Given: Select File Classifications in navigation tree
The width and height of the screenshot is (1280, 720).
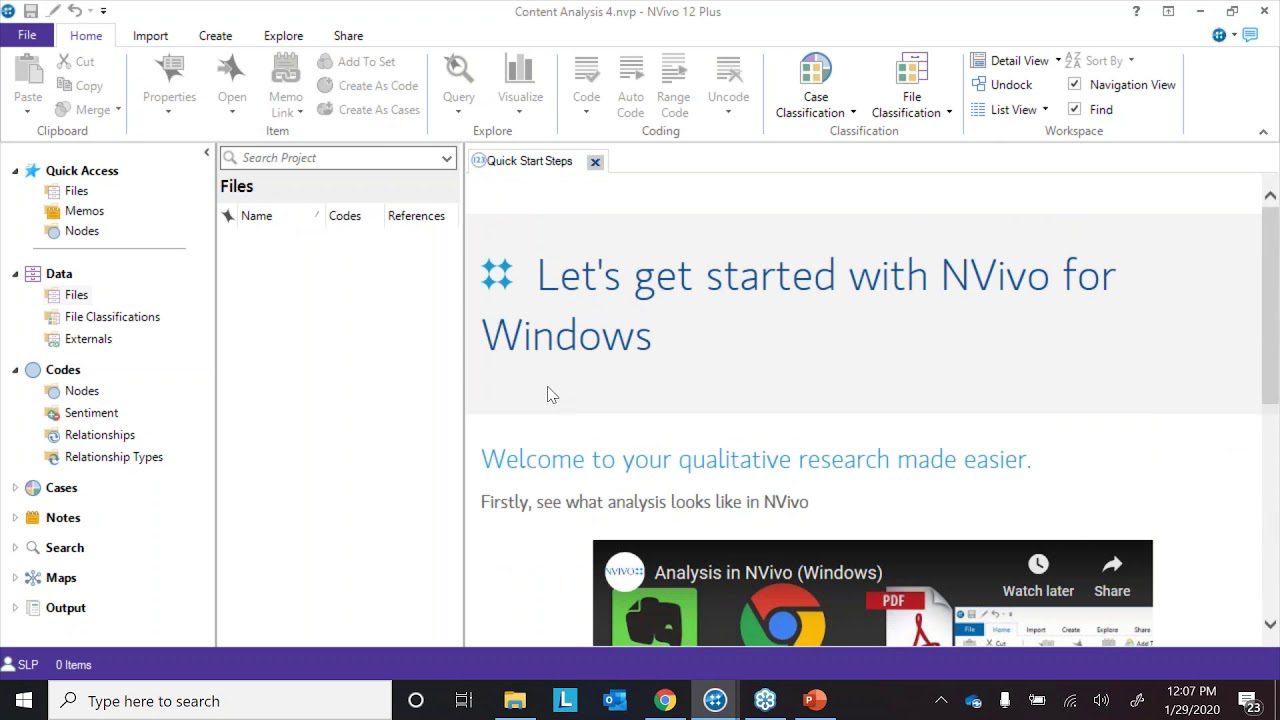Looking at the screenshot, I should (112, 317).
